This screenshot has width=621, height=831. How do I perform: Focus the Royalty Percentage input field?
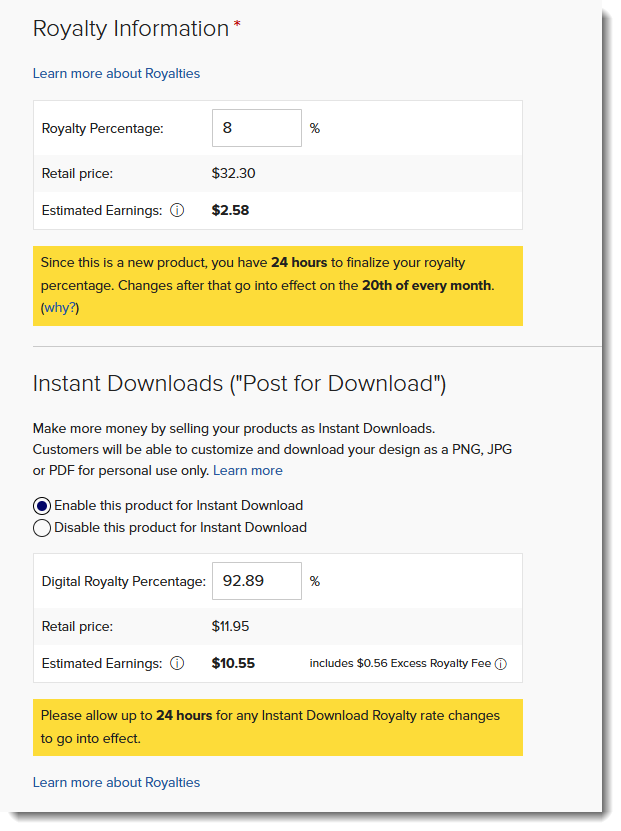256,128
